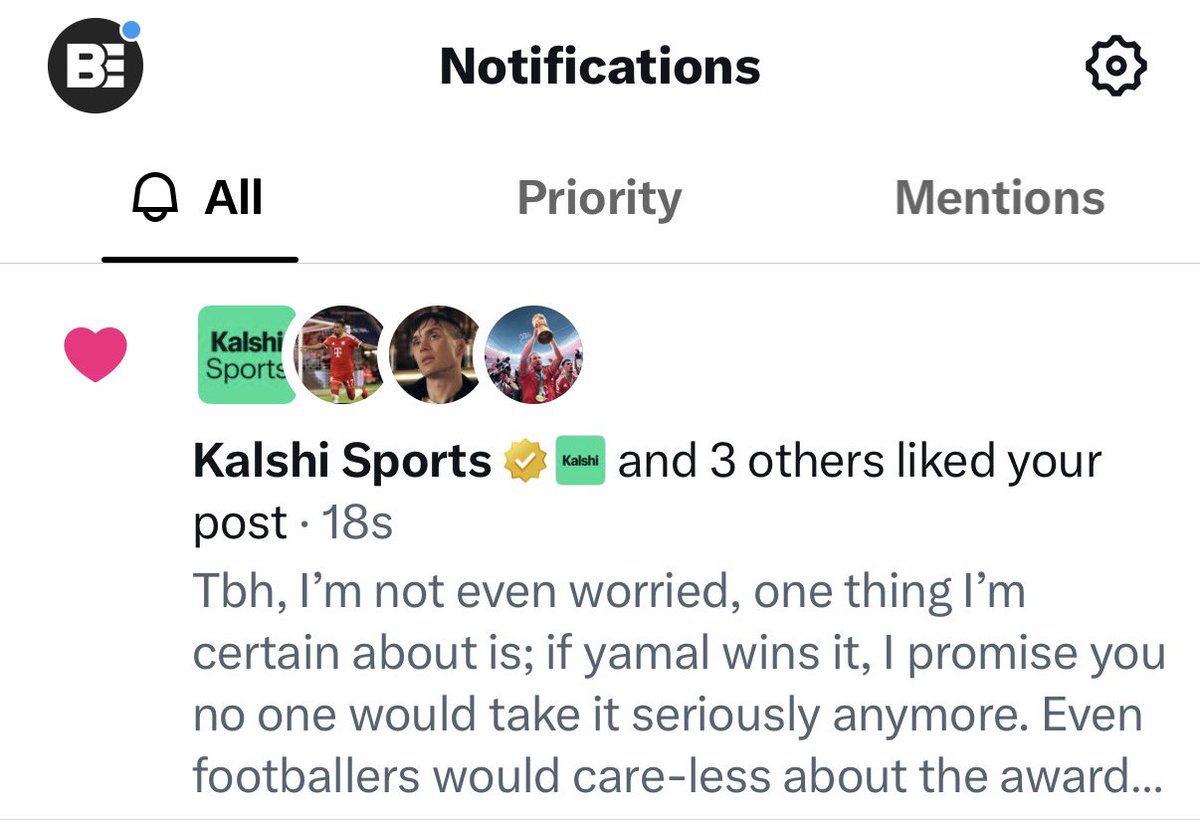This screenshot has width=1200, height=823.
Task: Switch to the Priority tab
Action: point(599,198)
